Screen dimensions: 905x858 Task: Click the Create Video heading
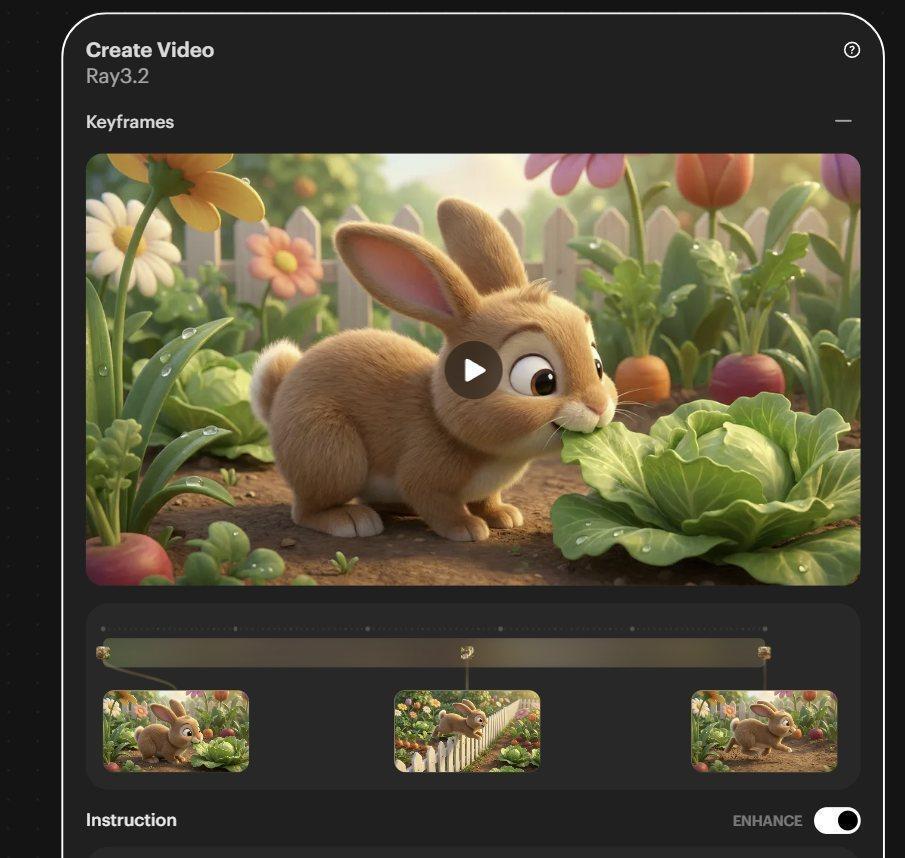(x=150, y=50)
